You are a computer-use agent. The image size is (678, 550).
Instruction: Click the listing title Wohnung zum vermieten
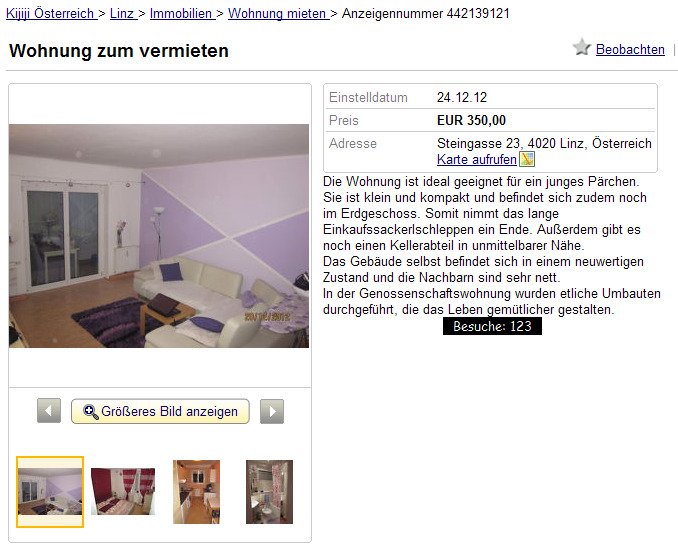pyautogui.click(x=118, y=51)
